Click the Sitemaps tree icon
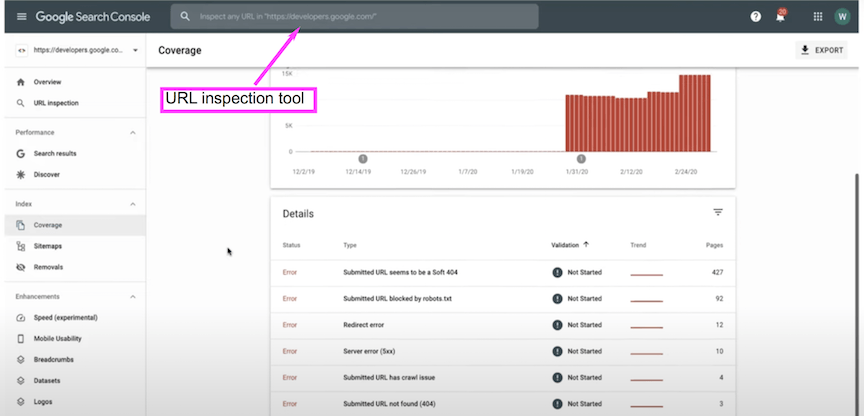Image resolution: width=864 pixels, height=416 pixels. [x=21, y=246]
